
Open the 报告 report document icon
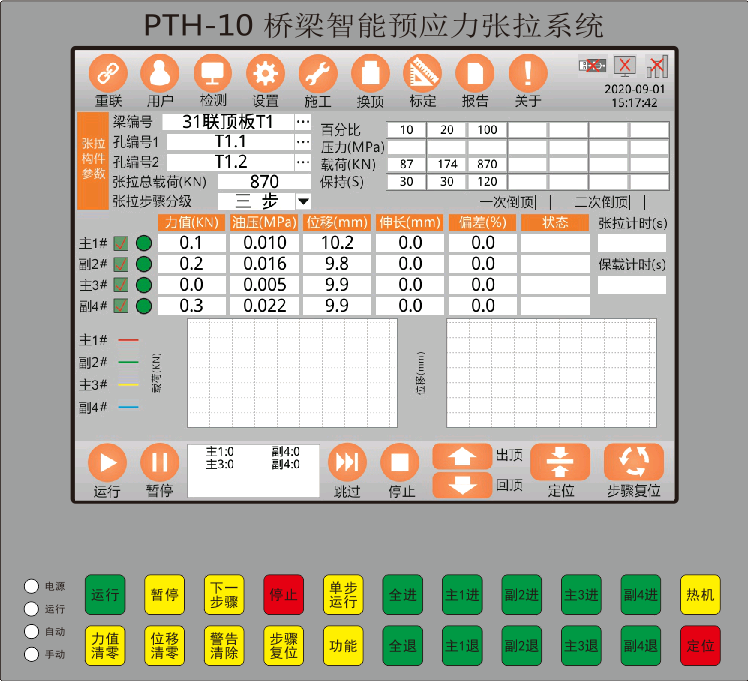(475, 73)
